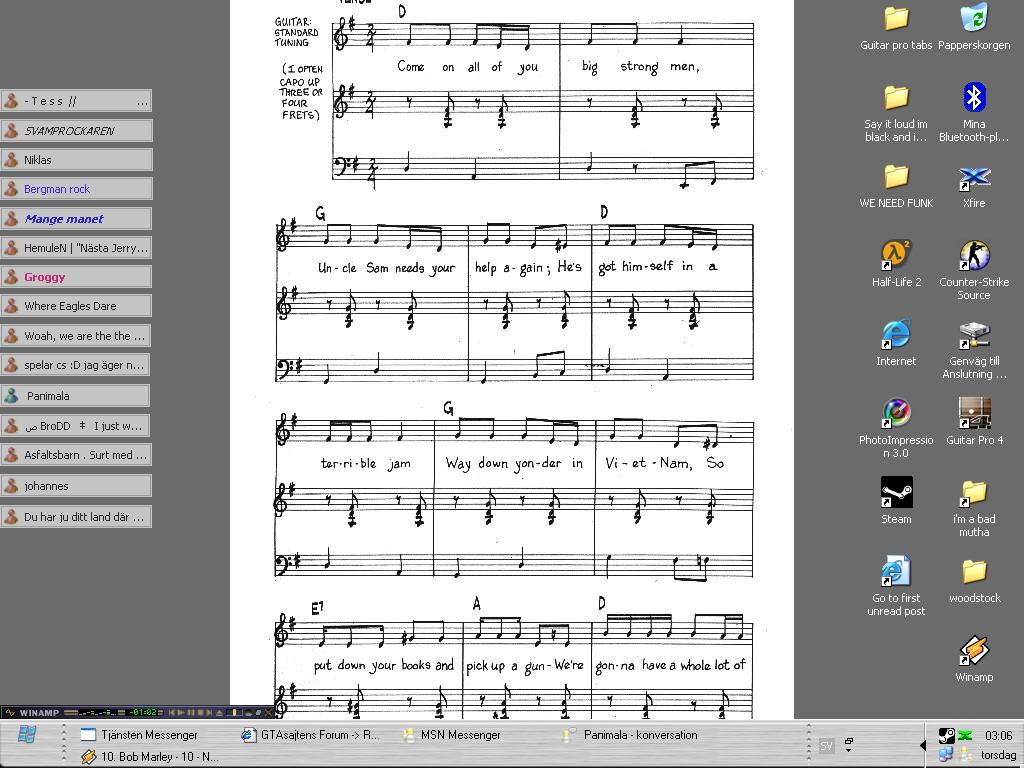Viewport: 1024px width, 768px height.
Task: Click the SV language indicator
Action: (x=826, y=746)
